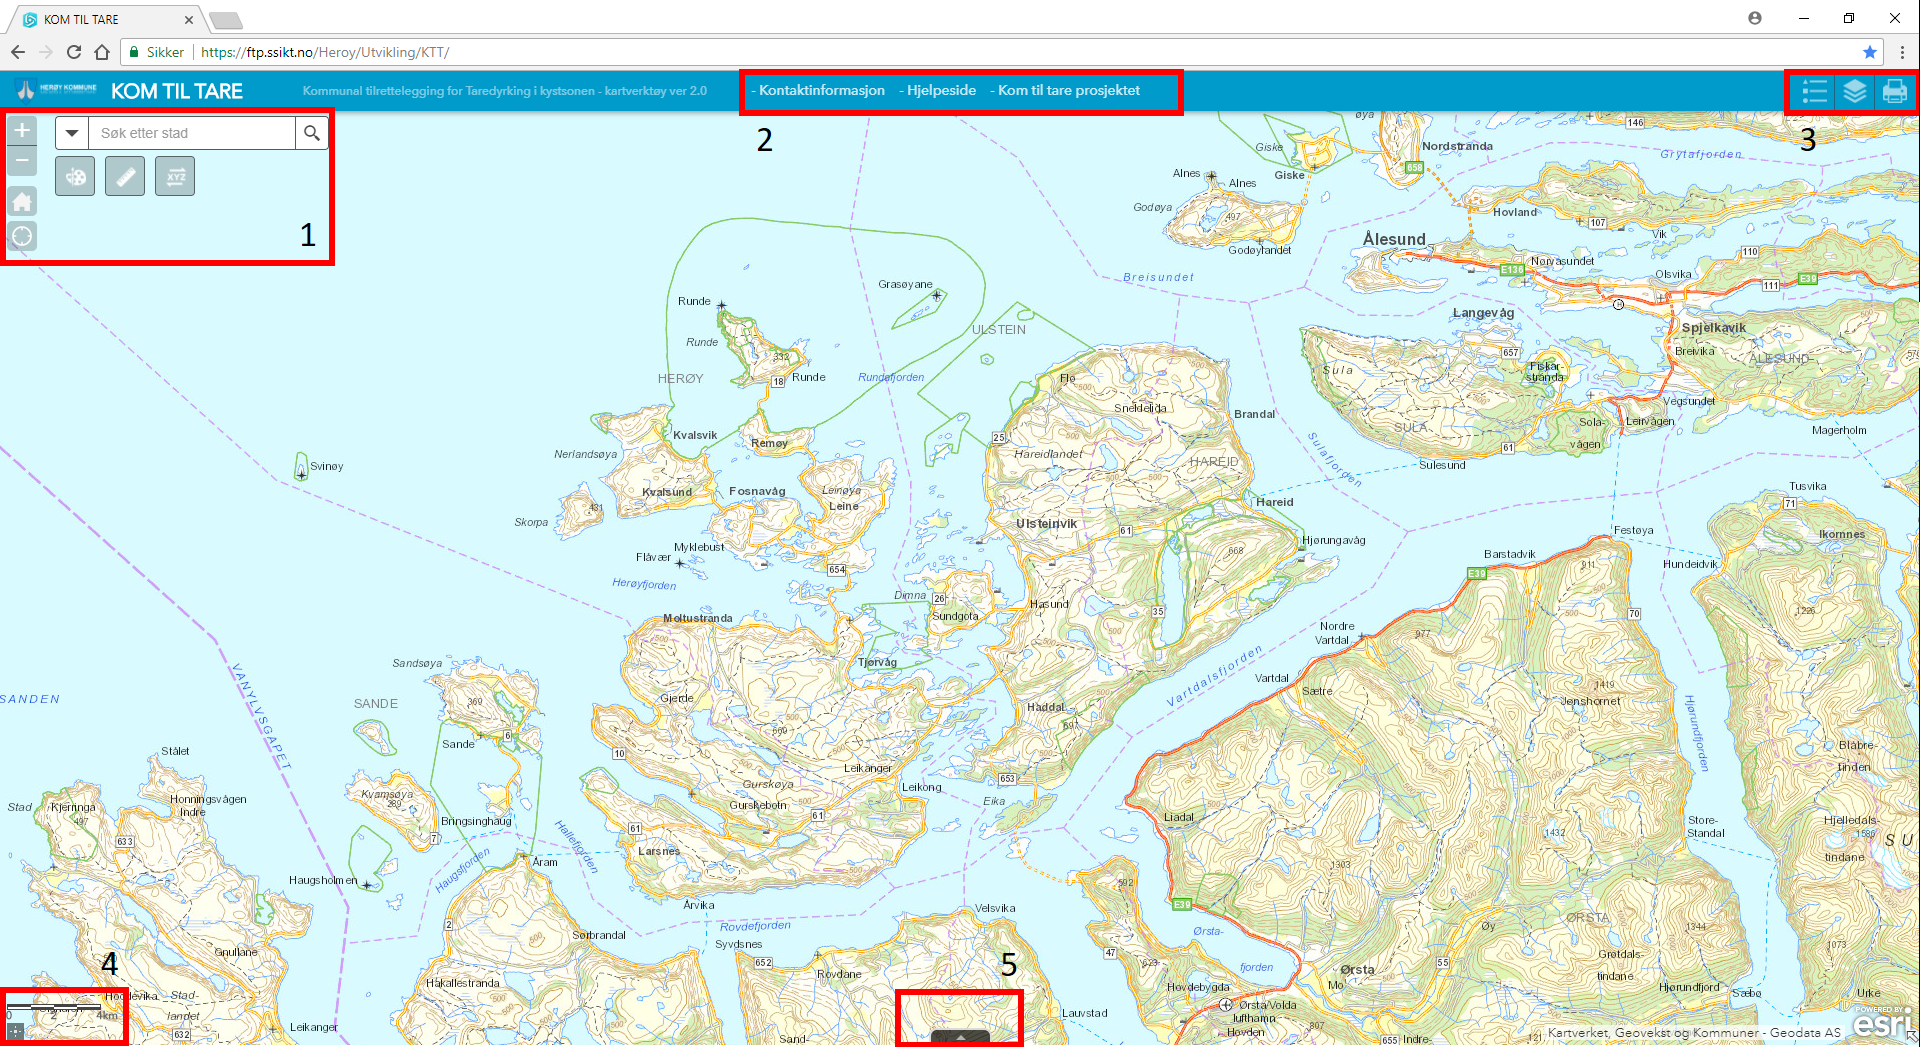Viewport: 1920px width, 1047px height.
Task: Open the map legend panel
Action: click(x=1814, y=92)
